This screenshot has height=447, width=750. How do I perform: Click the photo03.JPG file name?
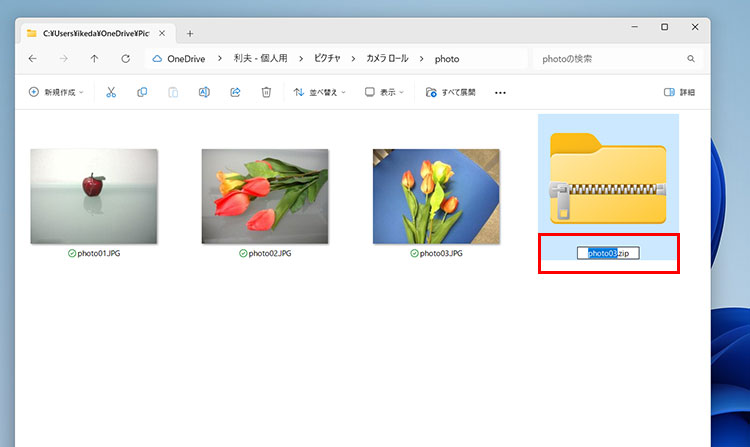tap(441, 253)
